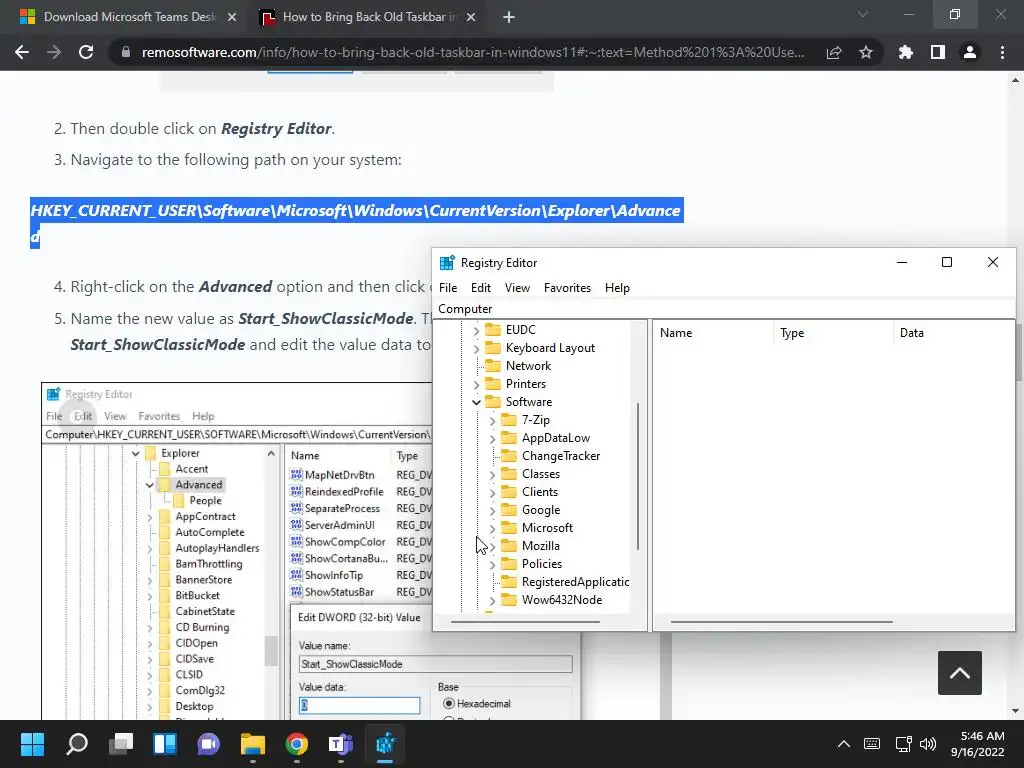1024x768 pixels.
Task: Toggle the browser side panel icon
Action: 938,52
